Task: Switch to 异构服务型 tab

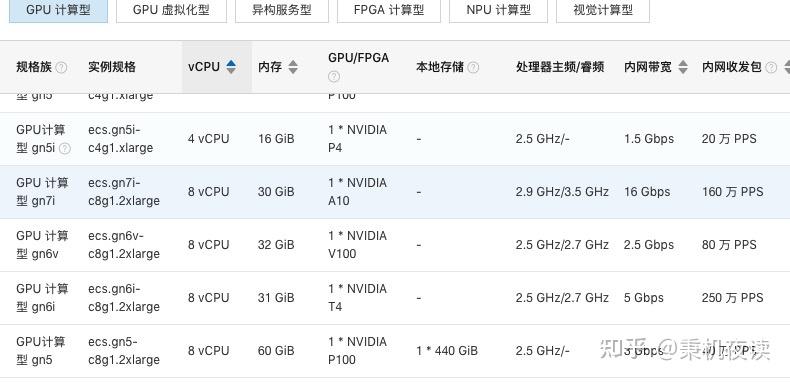Action: (282, 10)
